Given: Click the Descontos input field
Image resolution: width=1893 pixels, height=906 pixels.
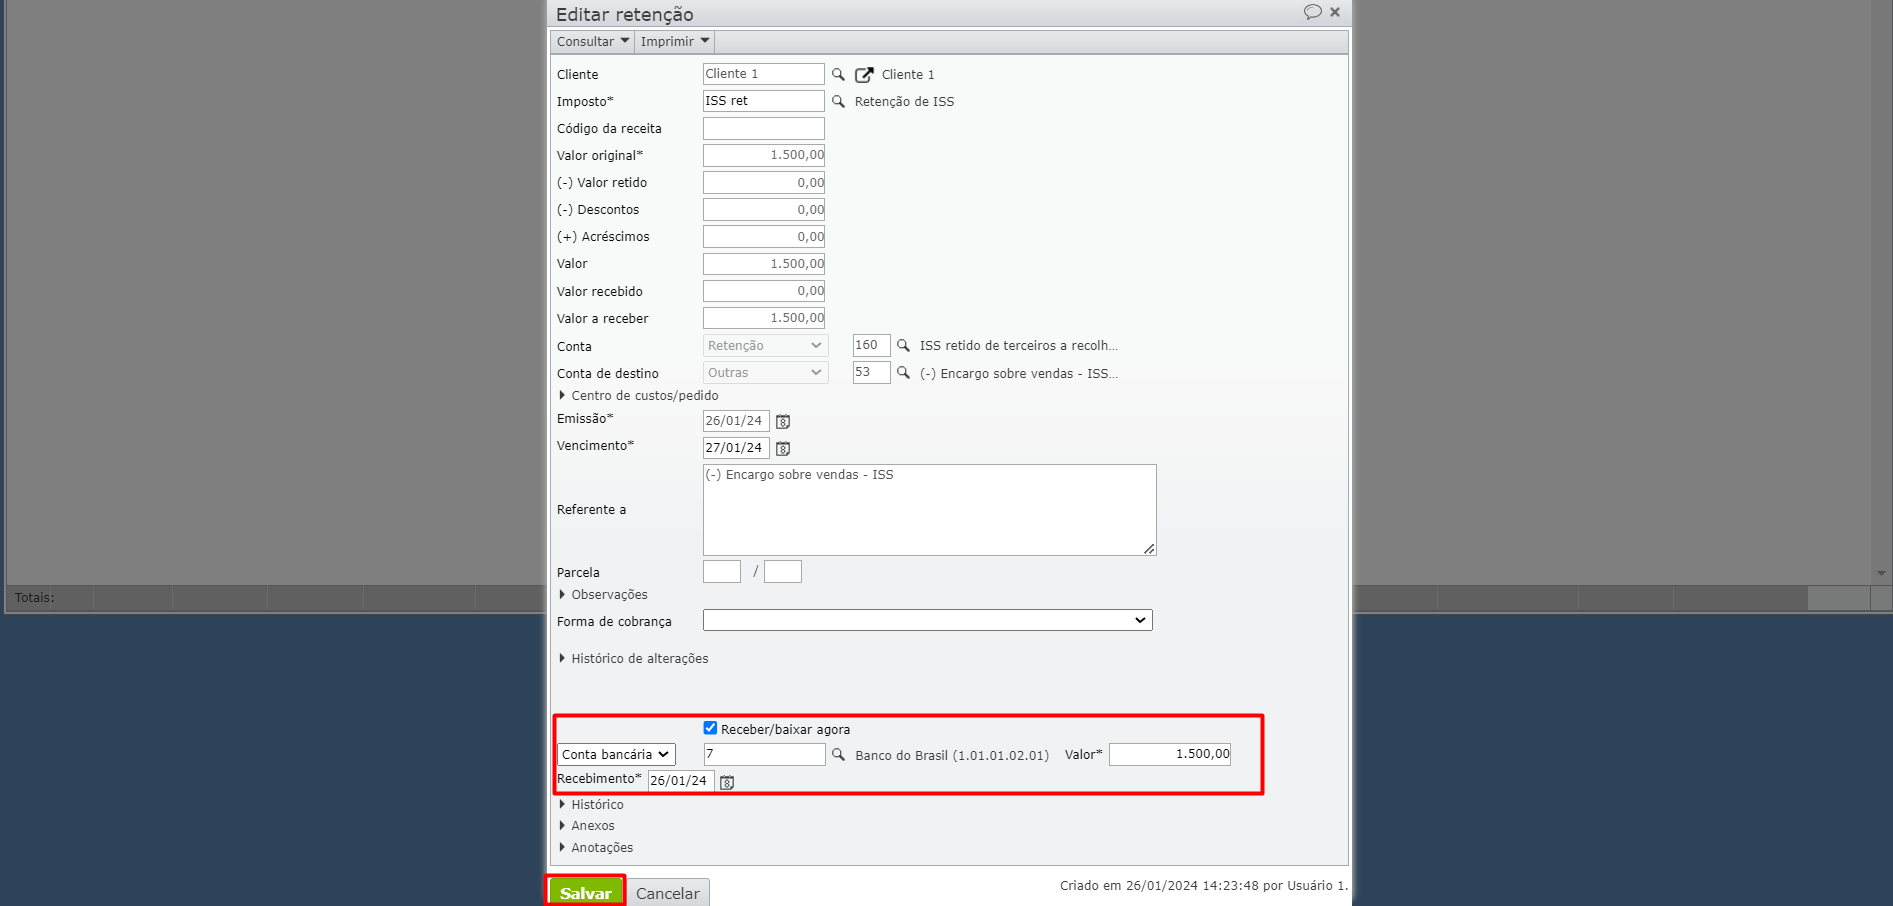Looking at the screenshot, I should click(x=764, y=209).
